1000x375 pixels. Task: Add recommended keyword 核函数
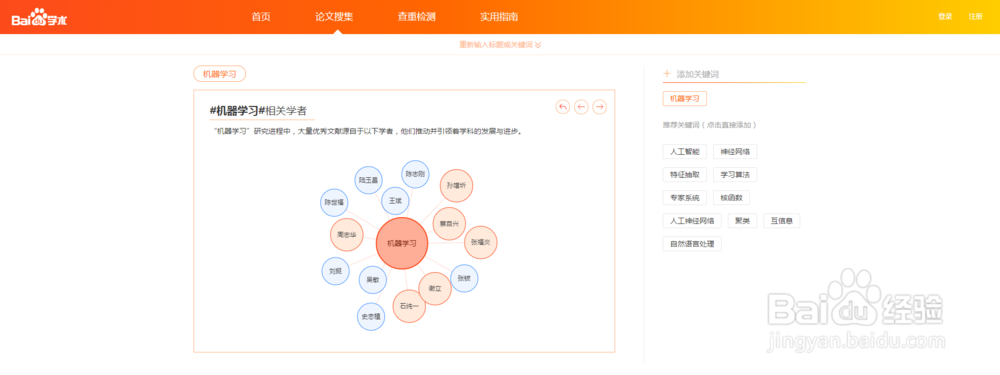732,198
